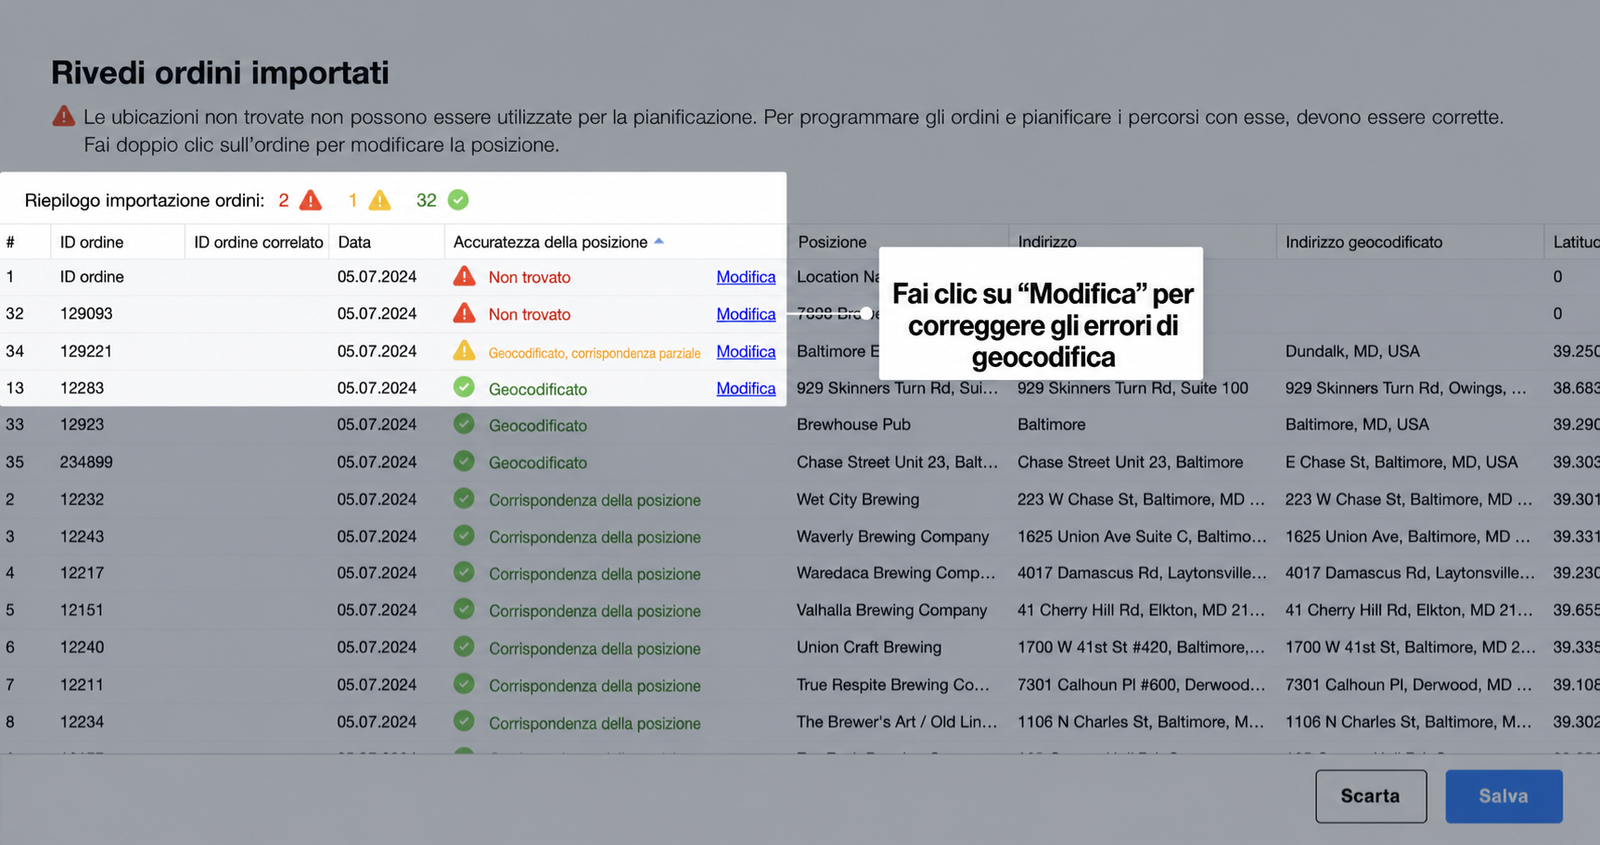Viewport: 1600px width, 845px height.
Task: Click the Posizione column header
Action: (x=832, y=242)
